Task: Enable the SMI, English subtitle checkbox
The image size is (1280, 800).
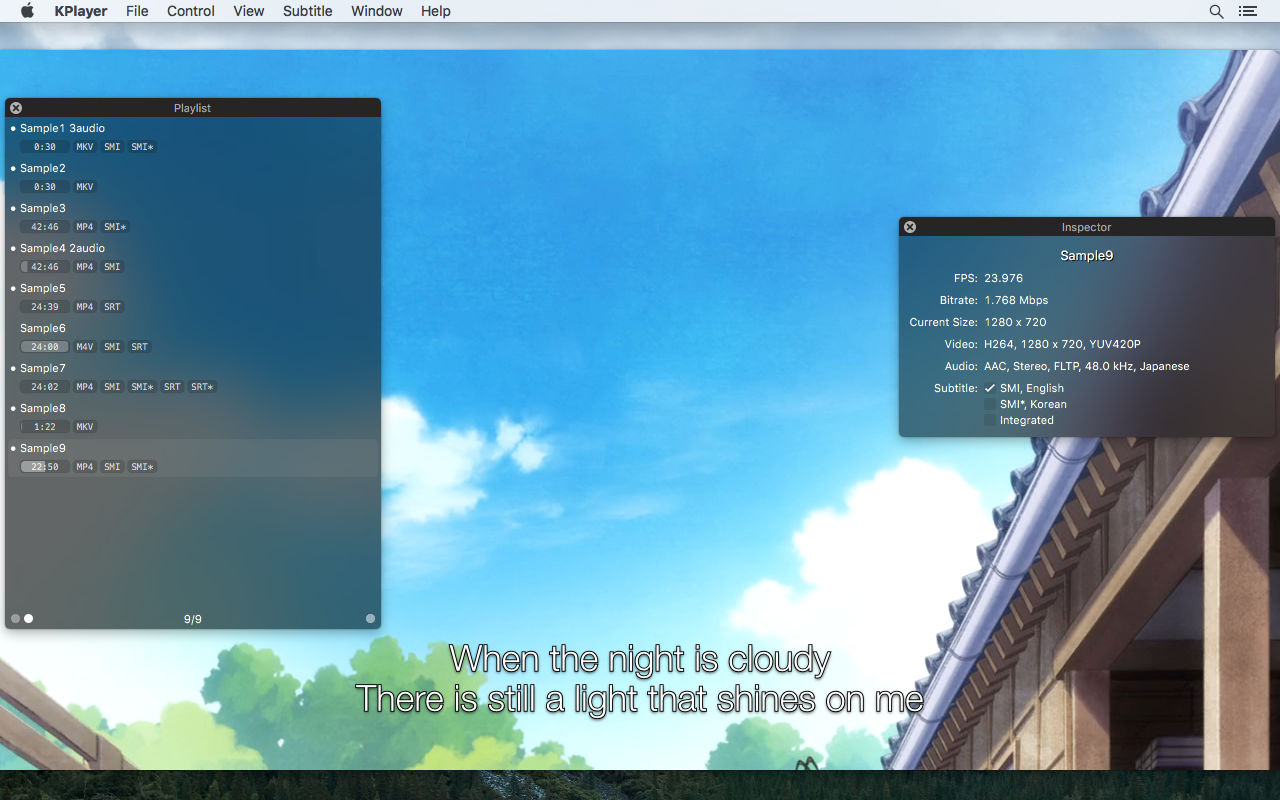Action: pyautogui.click(x=990, y=388)
